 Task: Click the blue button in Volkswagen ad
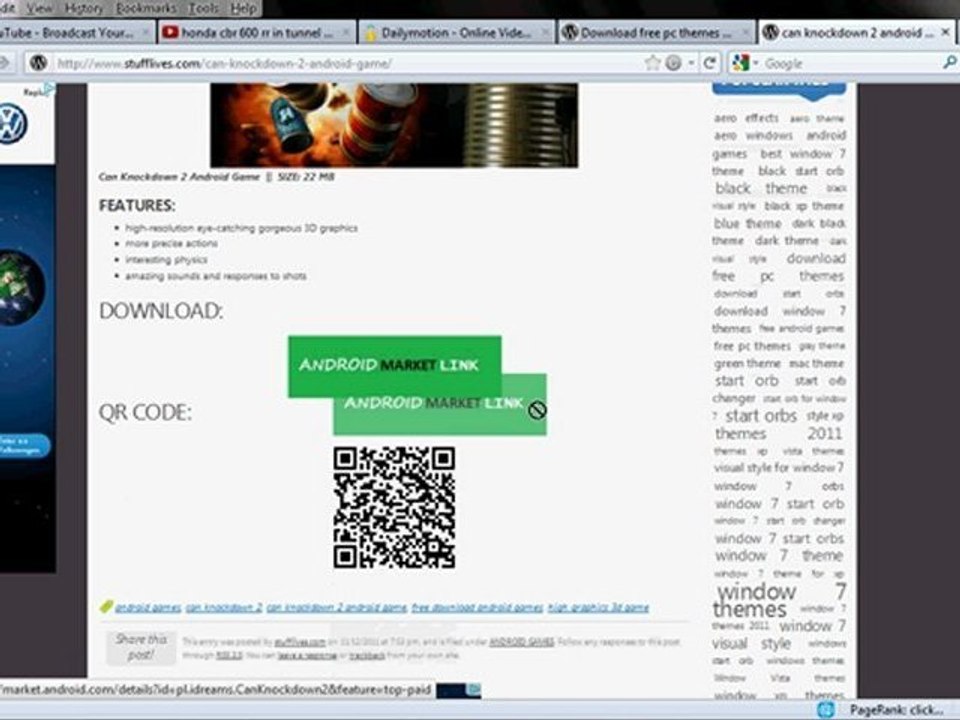[23, 445]
